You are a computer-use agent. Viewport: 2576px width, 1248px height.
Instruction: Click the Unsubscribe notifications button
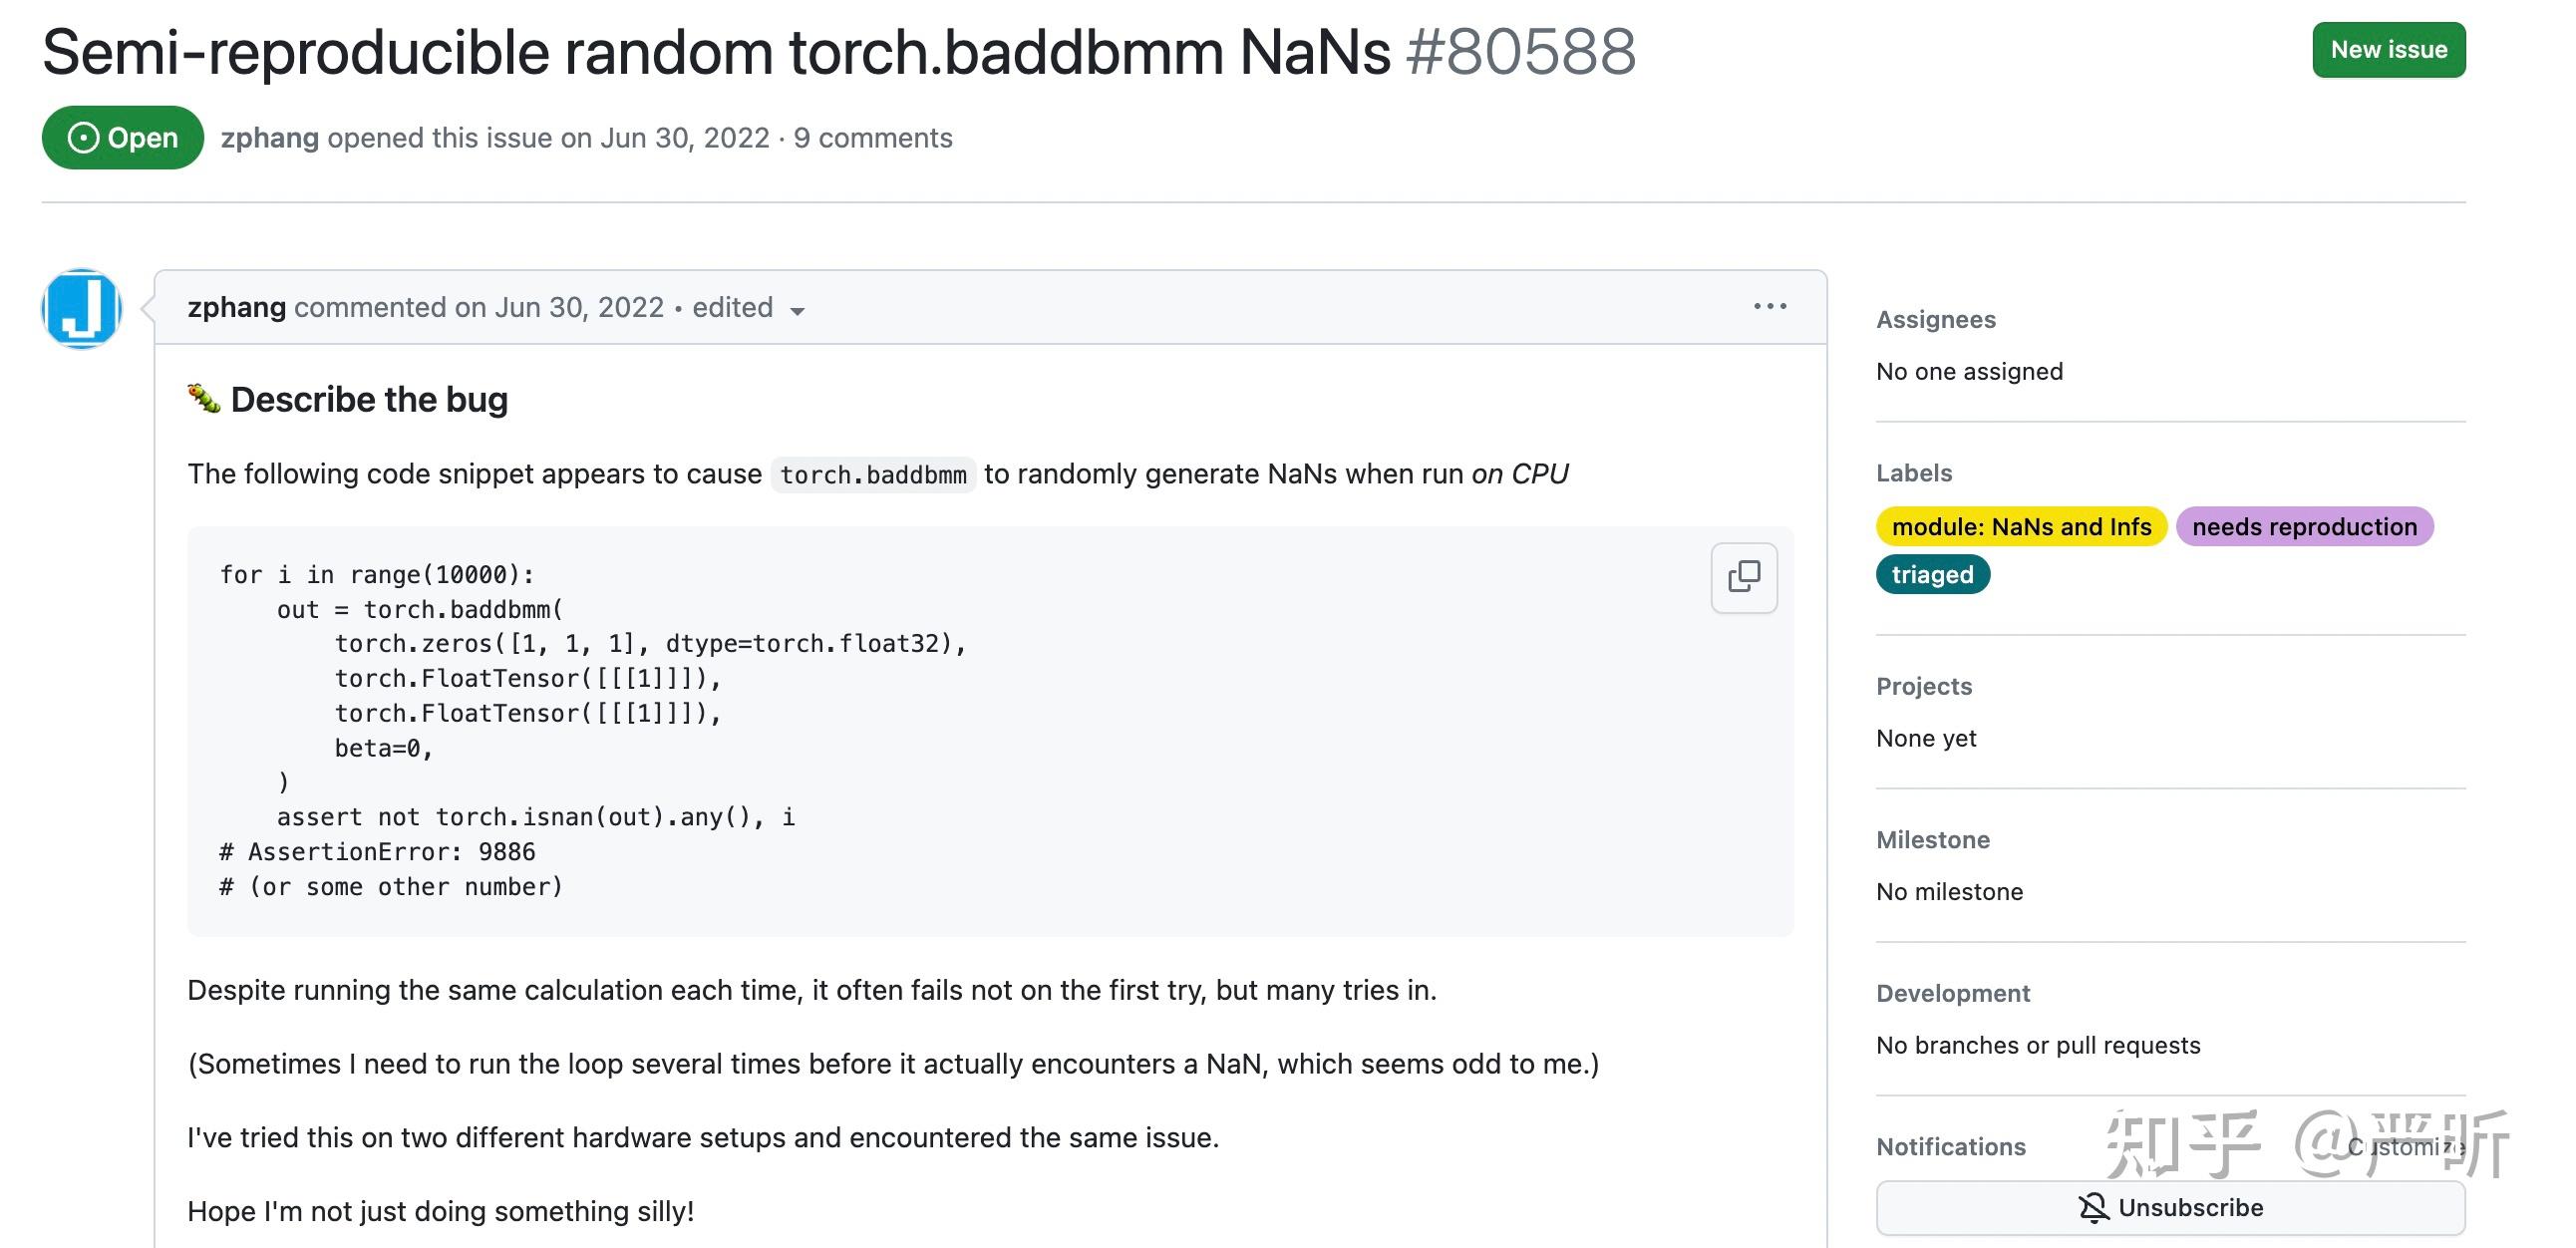pyautogui.click(x=2170, y=1208)
